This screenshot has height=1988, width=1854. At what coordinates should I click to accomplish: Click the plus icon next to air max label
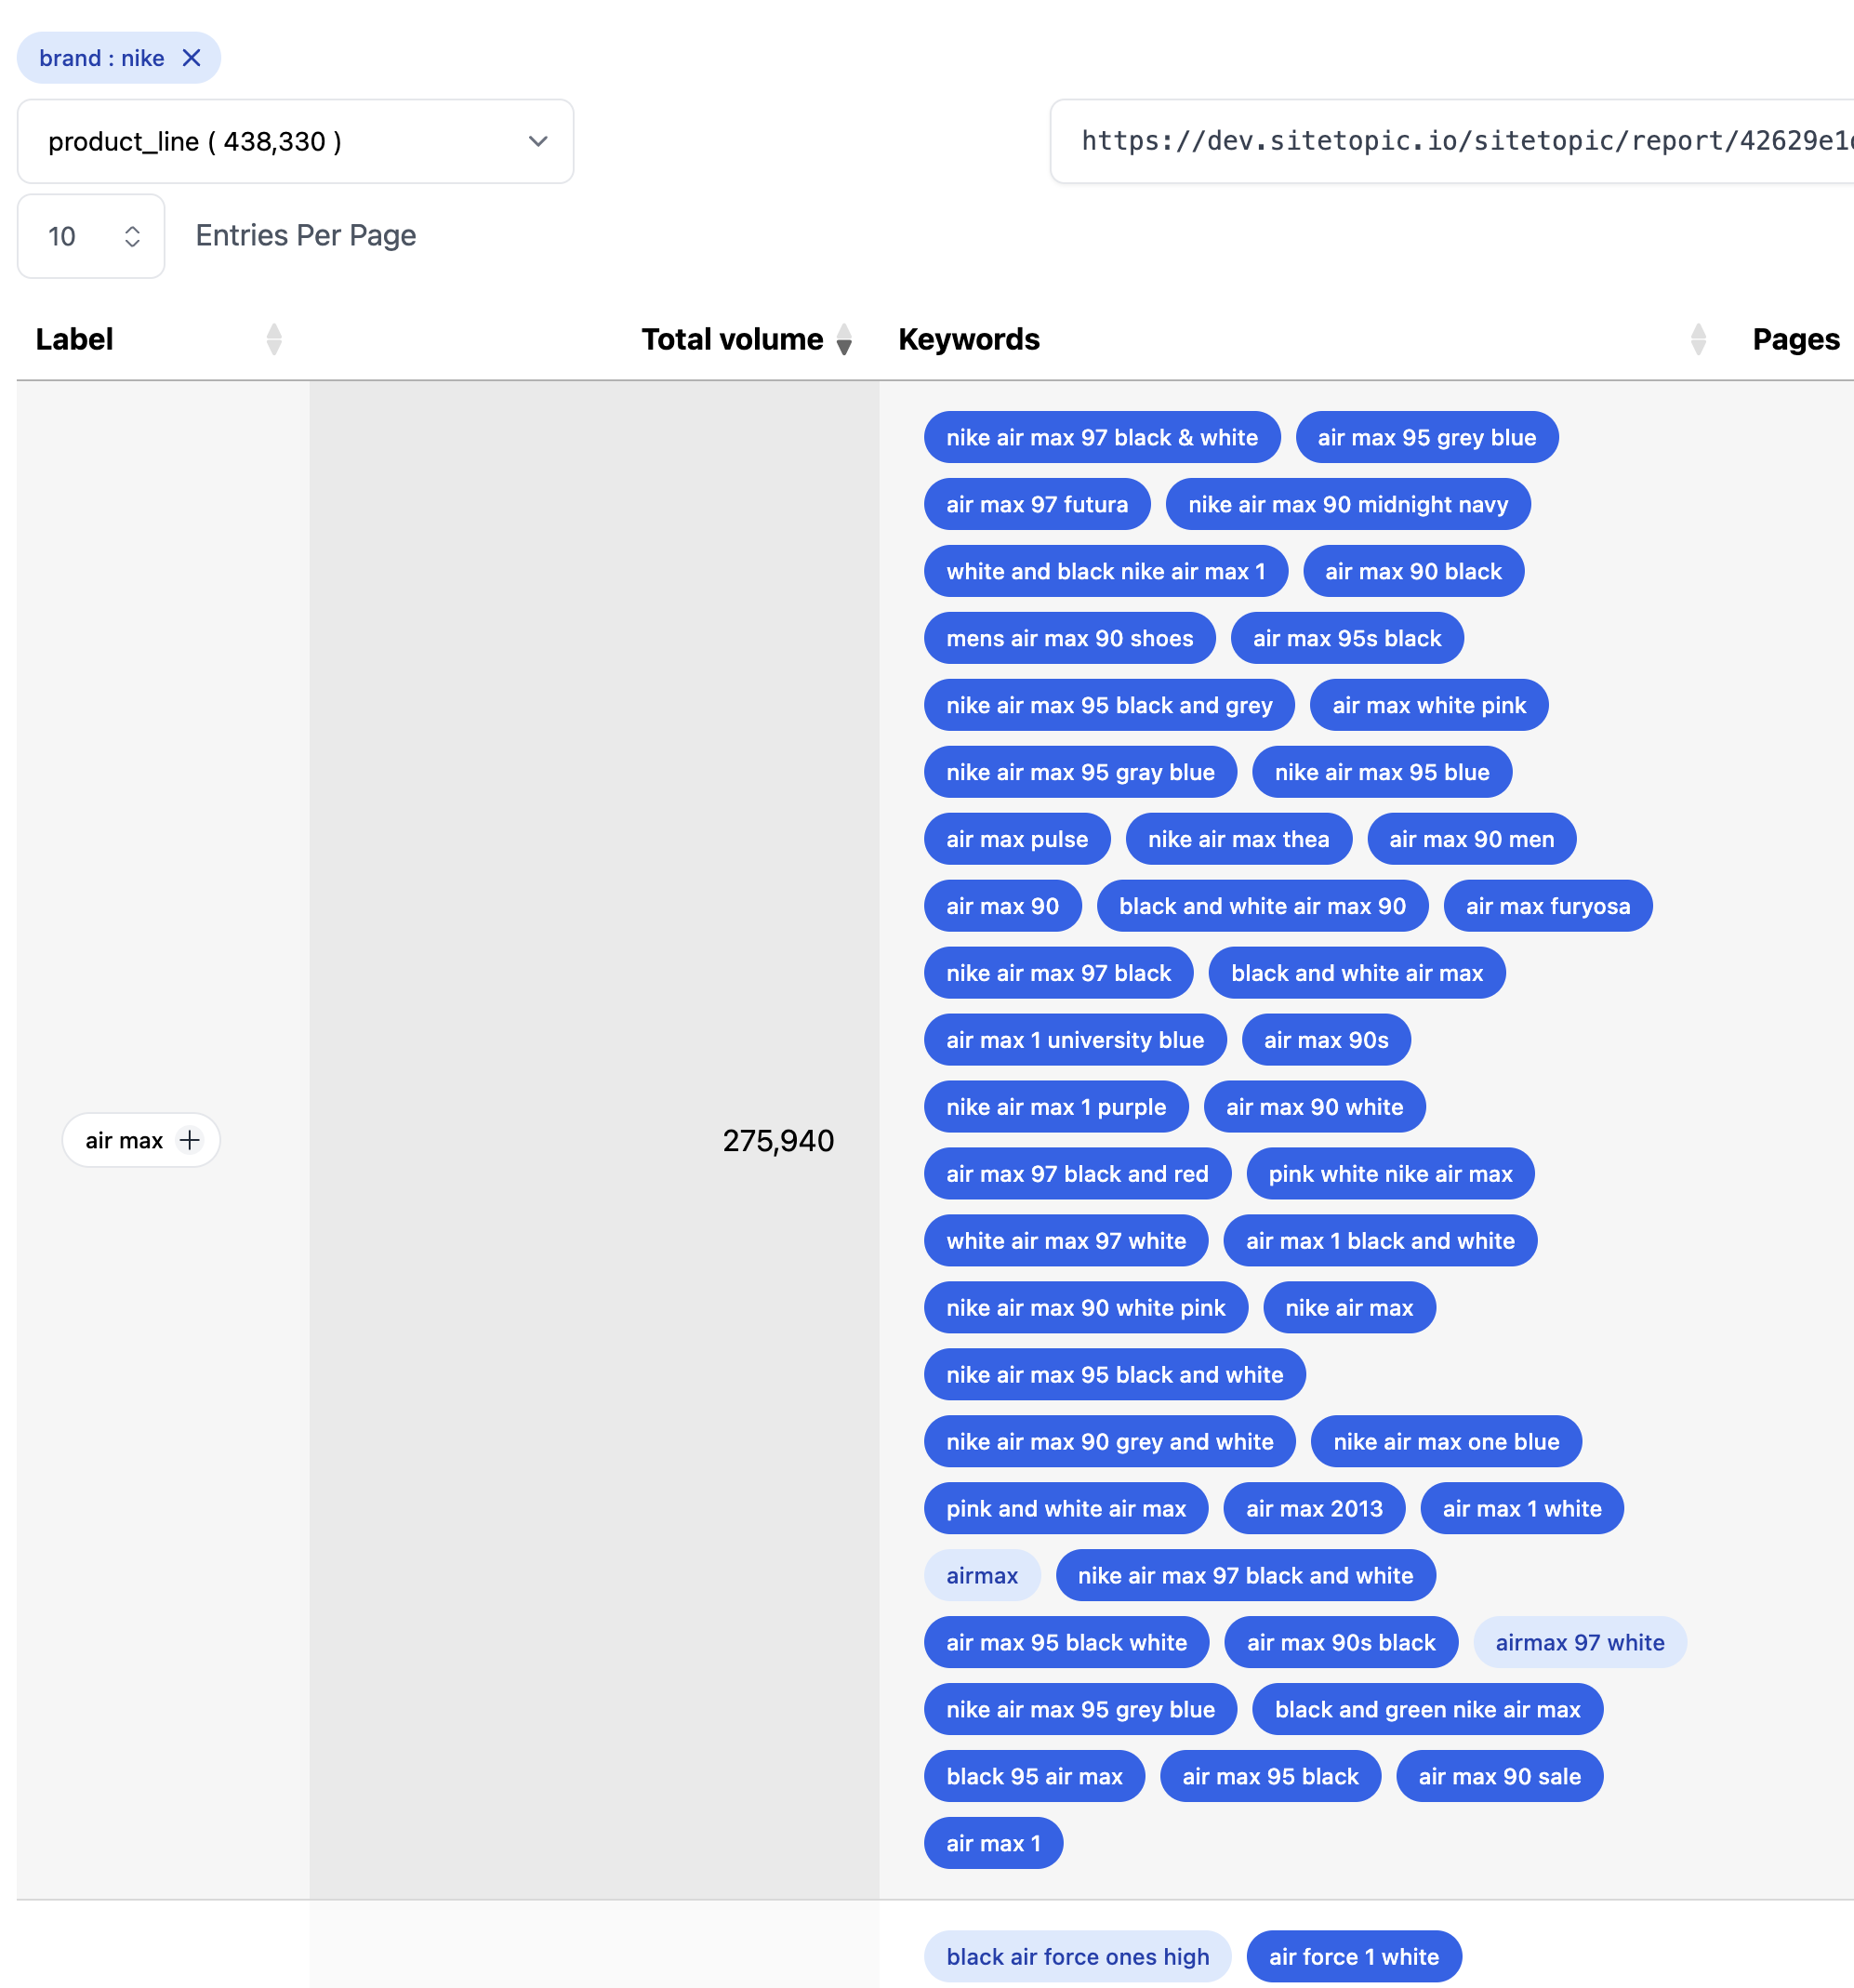point(188,1139)
